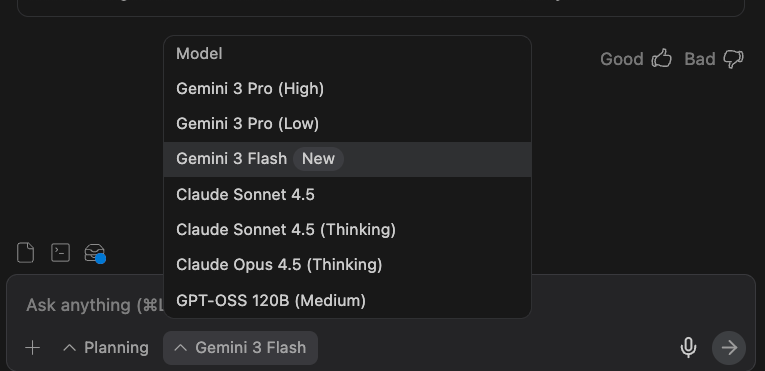Screen dimensions: 765x371
Task: Select Gemini 3 Pro (High) model
Action: point(347,89)
